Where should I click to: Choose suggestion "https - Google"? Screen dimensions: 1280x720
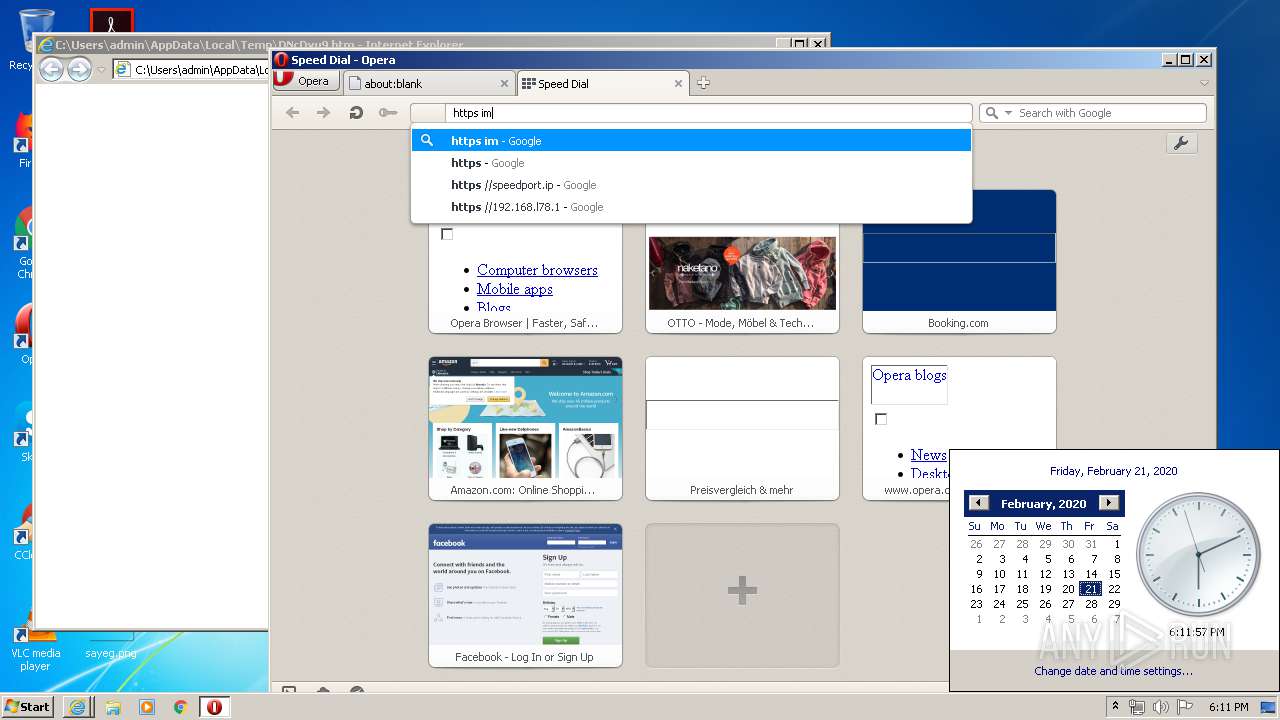pyautogui.click(x=691, y=163)
